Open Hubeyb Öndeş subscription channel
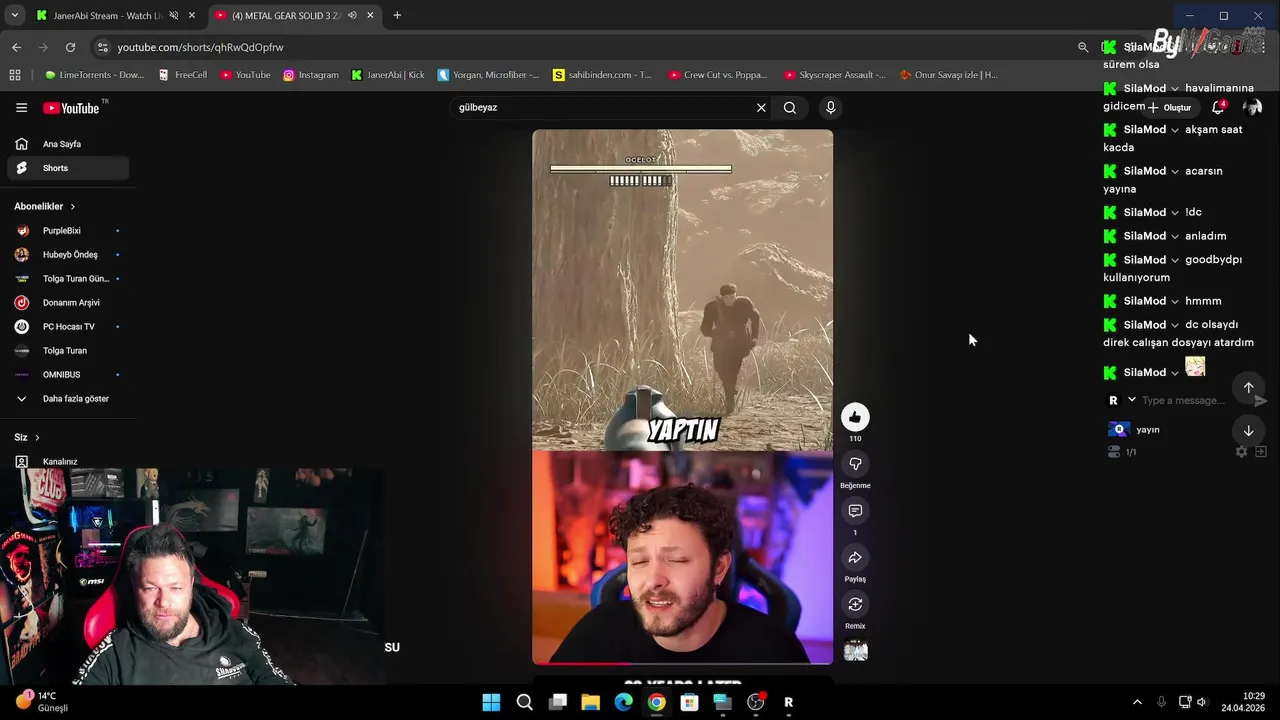This screenshot has height=720, width=1280. [68, 255]
